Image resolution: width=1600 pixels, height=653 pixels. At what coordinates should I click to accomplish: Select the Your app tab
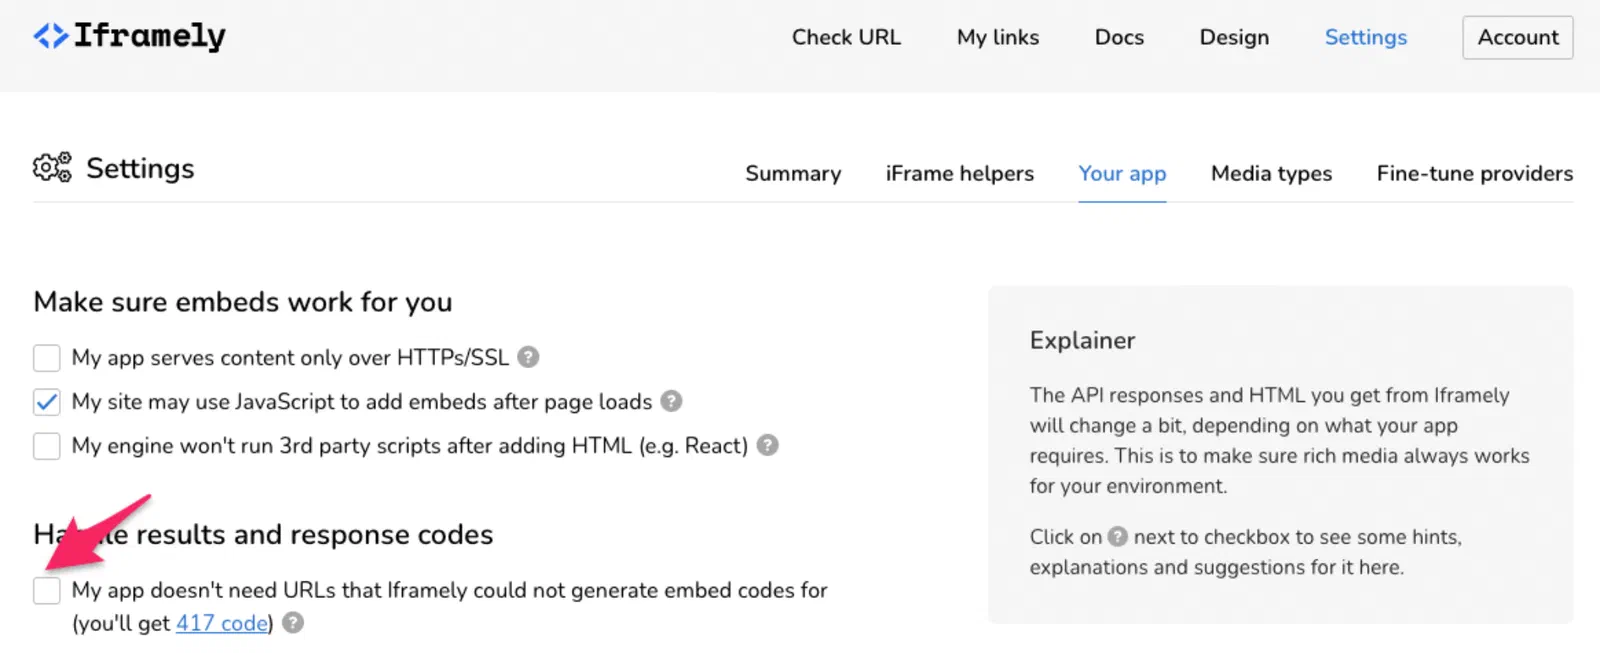tap(1122, 173)
